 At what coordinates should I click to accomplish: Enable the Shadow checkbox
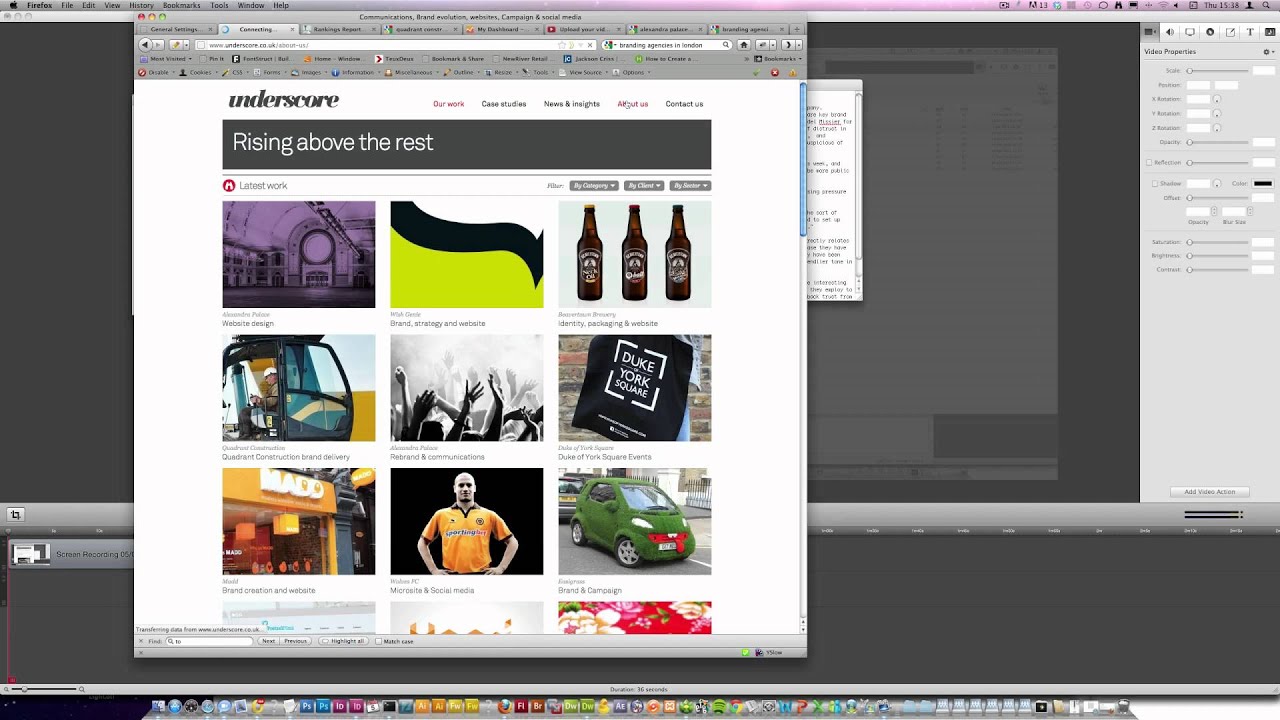(x=1155, y=183)
